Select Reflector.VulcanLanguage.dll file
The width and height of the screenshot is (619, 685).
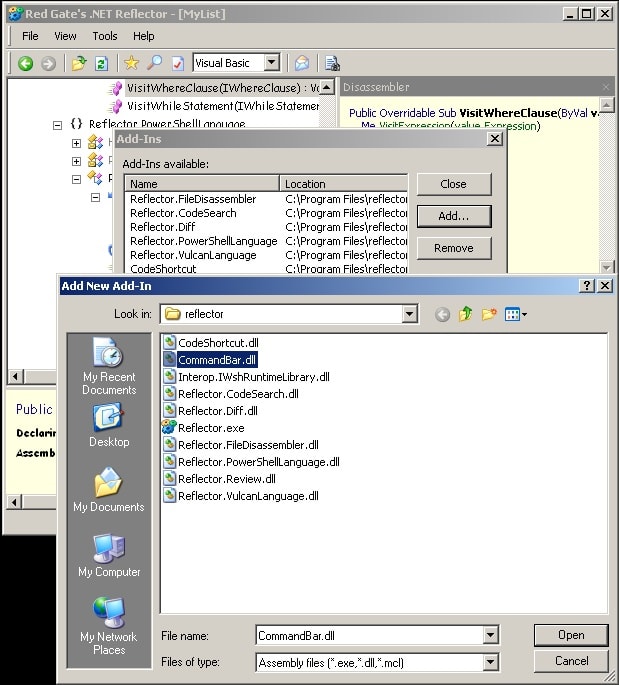[241, 496]
